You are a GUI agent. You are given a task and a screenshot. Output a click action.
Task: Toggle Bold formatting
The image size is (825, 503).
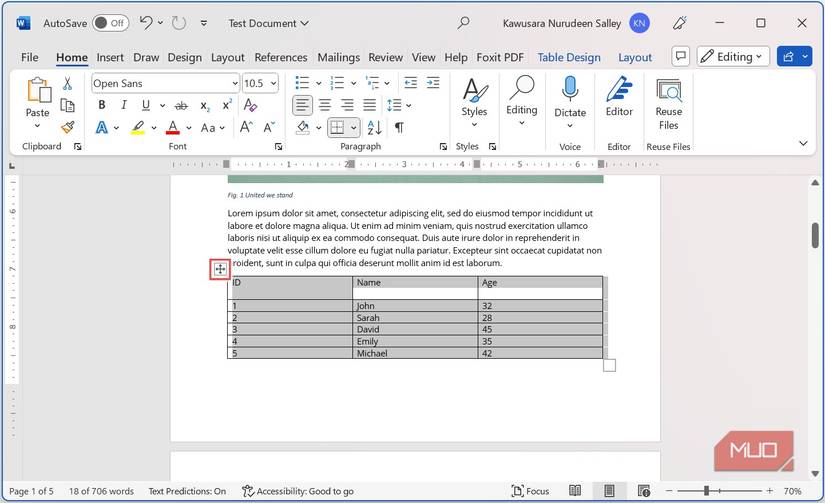(102, 105)
